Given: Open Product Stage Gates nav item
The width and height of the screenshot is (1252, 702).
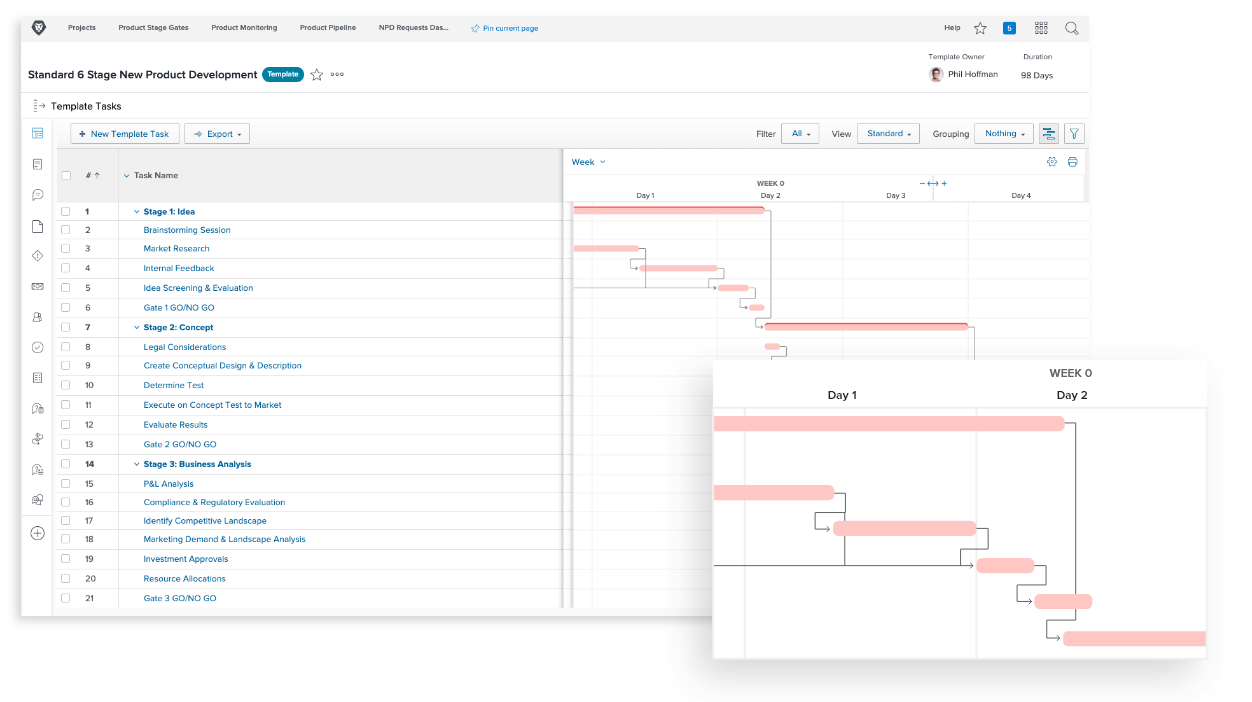Looking at the screenshot, I should (x=153, y=28).
